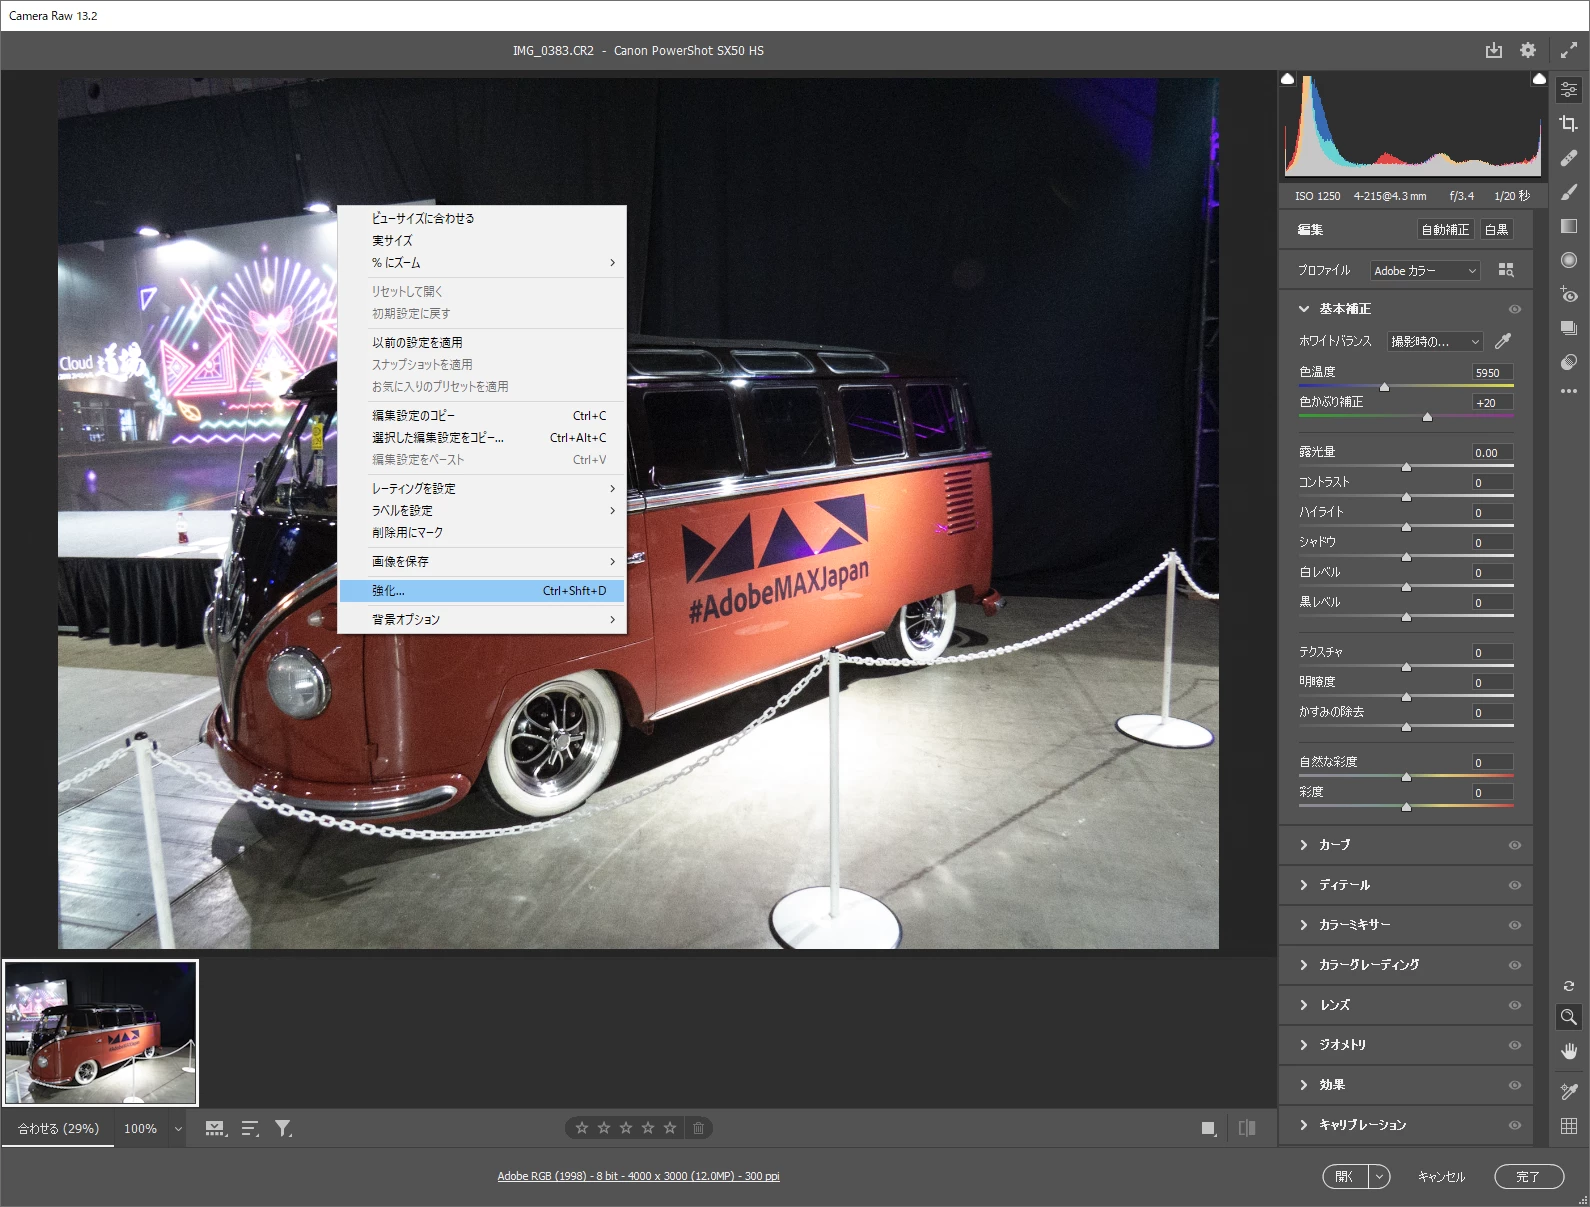Toggle highlight clipping warning in histogram
Viewport: 1590px width, 1207px height.
tap(1539, 79)
